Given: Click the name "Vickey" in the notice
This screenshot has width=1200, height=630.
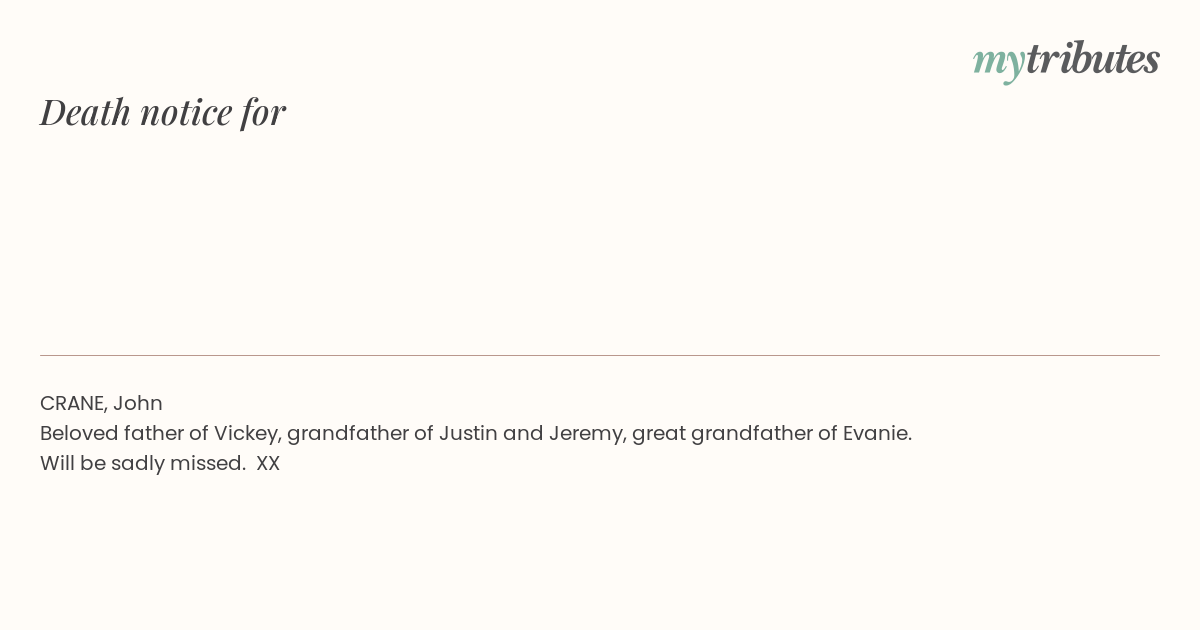Looking at the screenshot, I should [x=246, y=433].
